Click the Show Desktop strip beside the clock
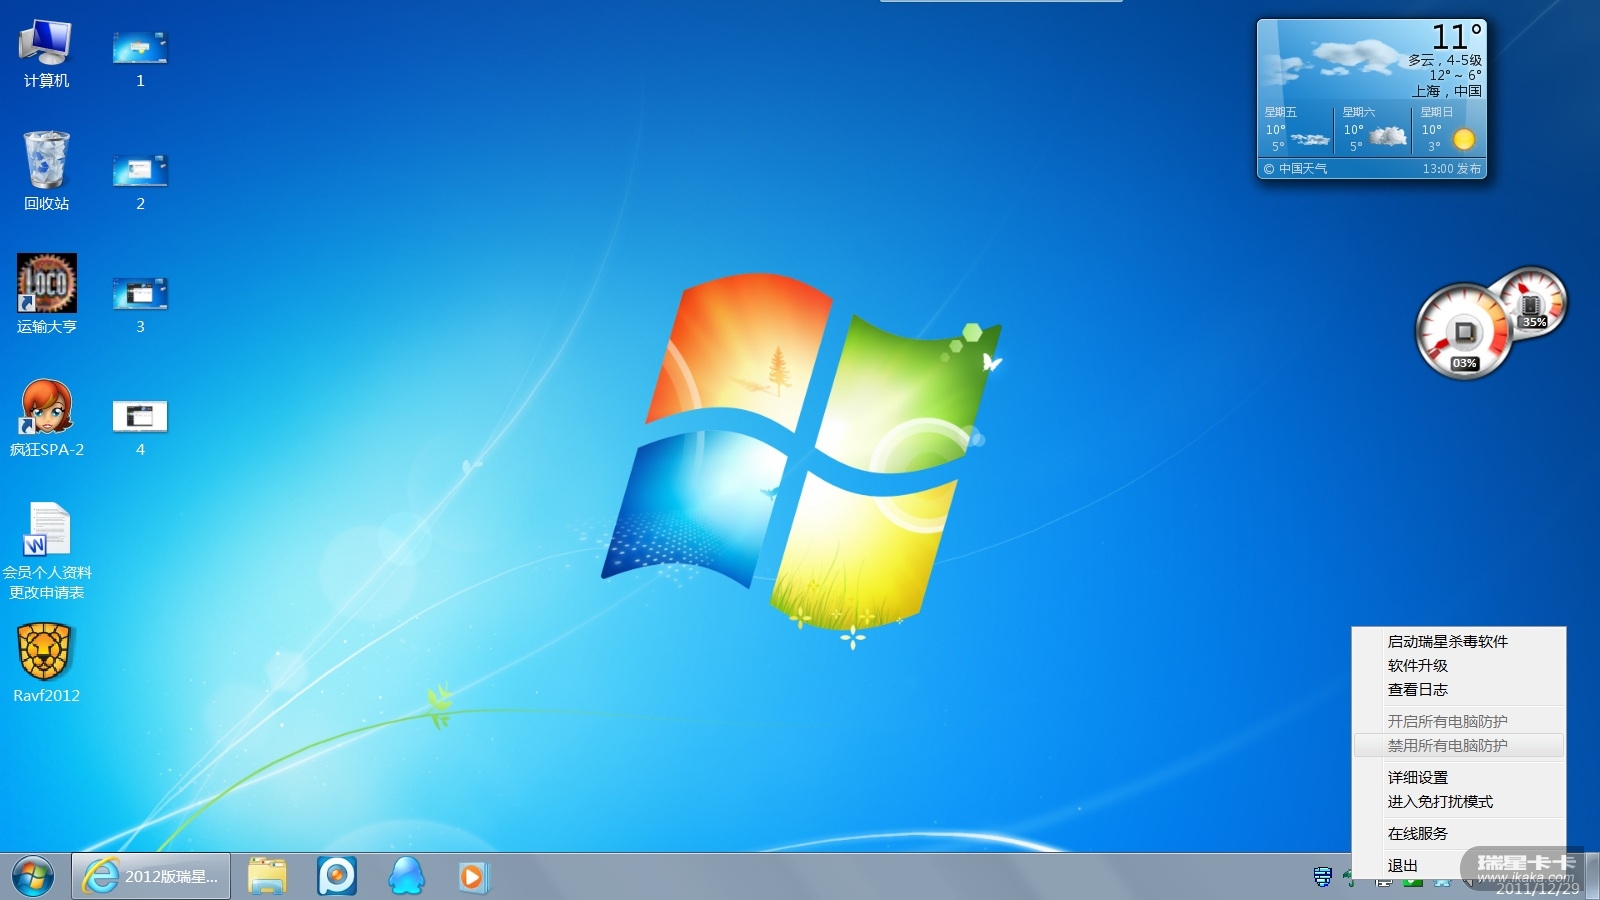 1592,876
